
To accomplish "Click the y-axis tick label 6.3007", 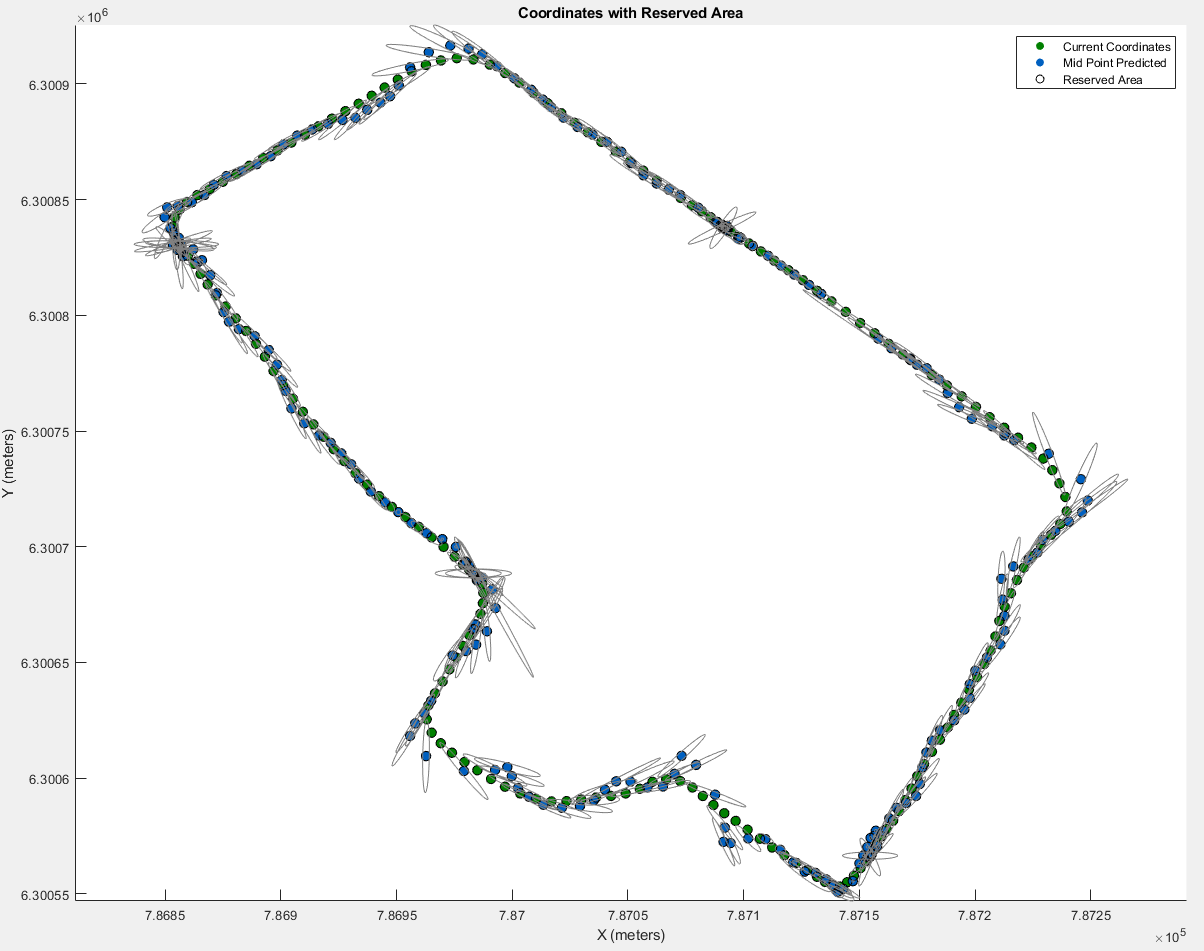I will (x=47, y=548).
